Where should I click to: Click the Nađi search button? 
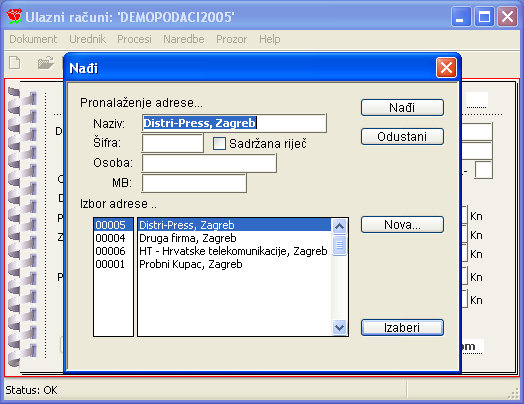coord(402,108)
